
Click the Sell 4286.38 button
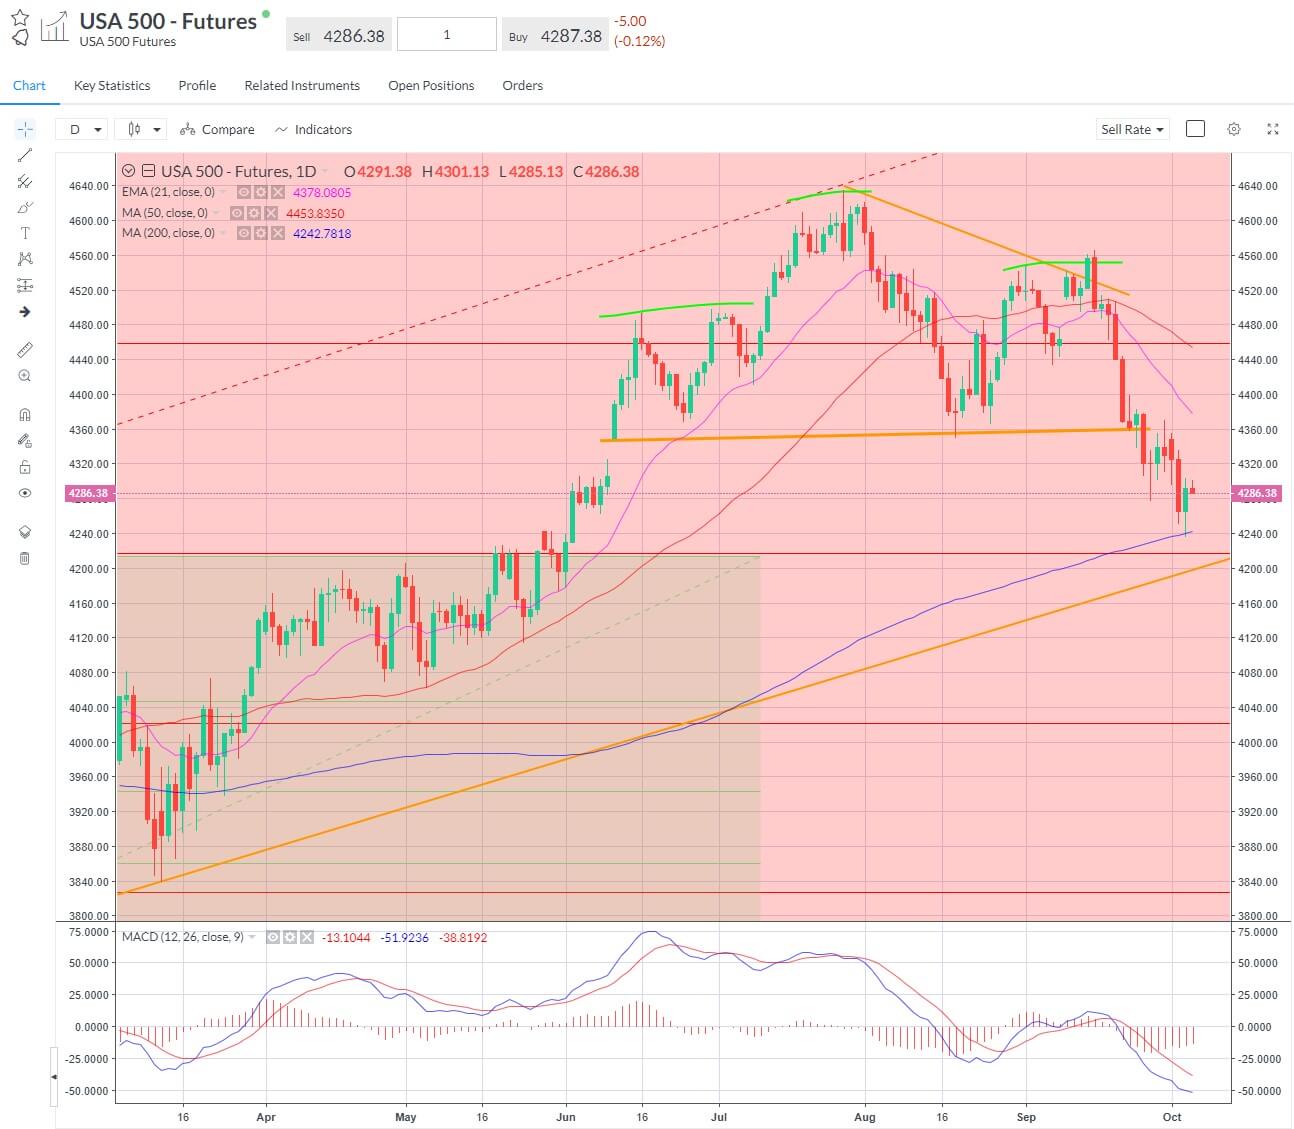[x=339, y=35]
